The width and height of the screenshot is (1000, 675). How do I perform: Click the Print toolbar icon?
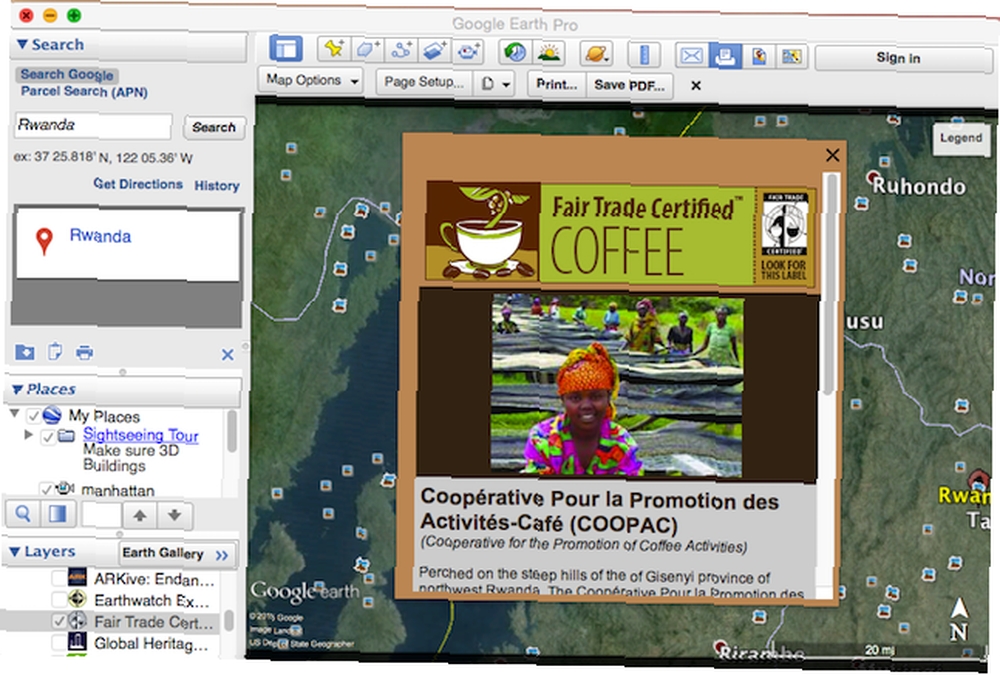(726, 56)
